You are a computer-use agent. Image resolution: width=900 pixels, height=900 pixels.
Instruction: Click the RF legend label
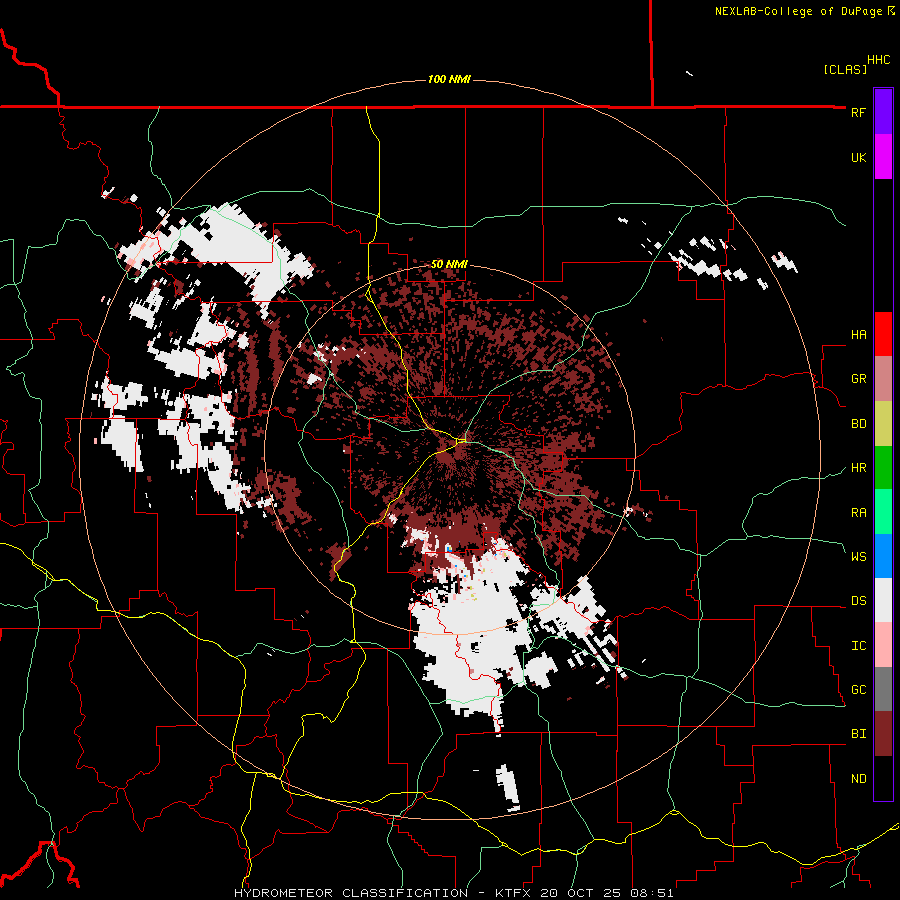click(858, 112)
